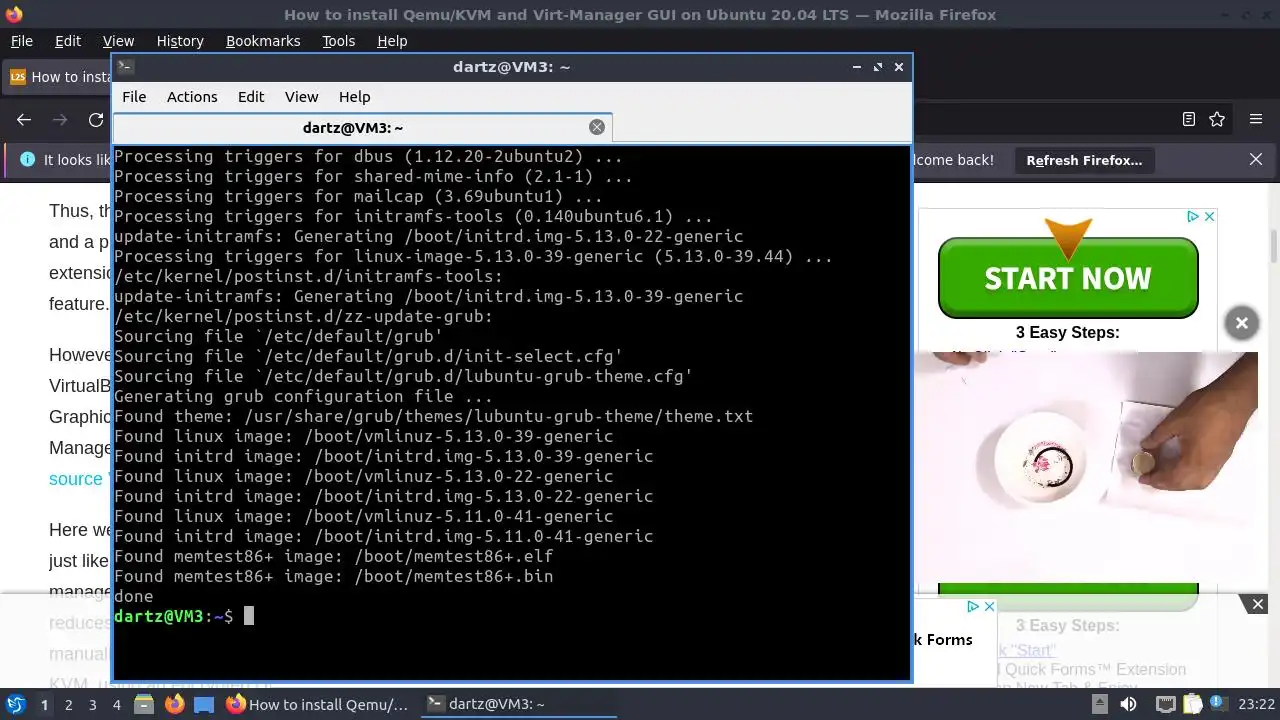Close the START NOW advertisement
Image resolution: width=1280 pixels, height=720 pixels.
pyautogui.click(x=1209, y=217)
